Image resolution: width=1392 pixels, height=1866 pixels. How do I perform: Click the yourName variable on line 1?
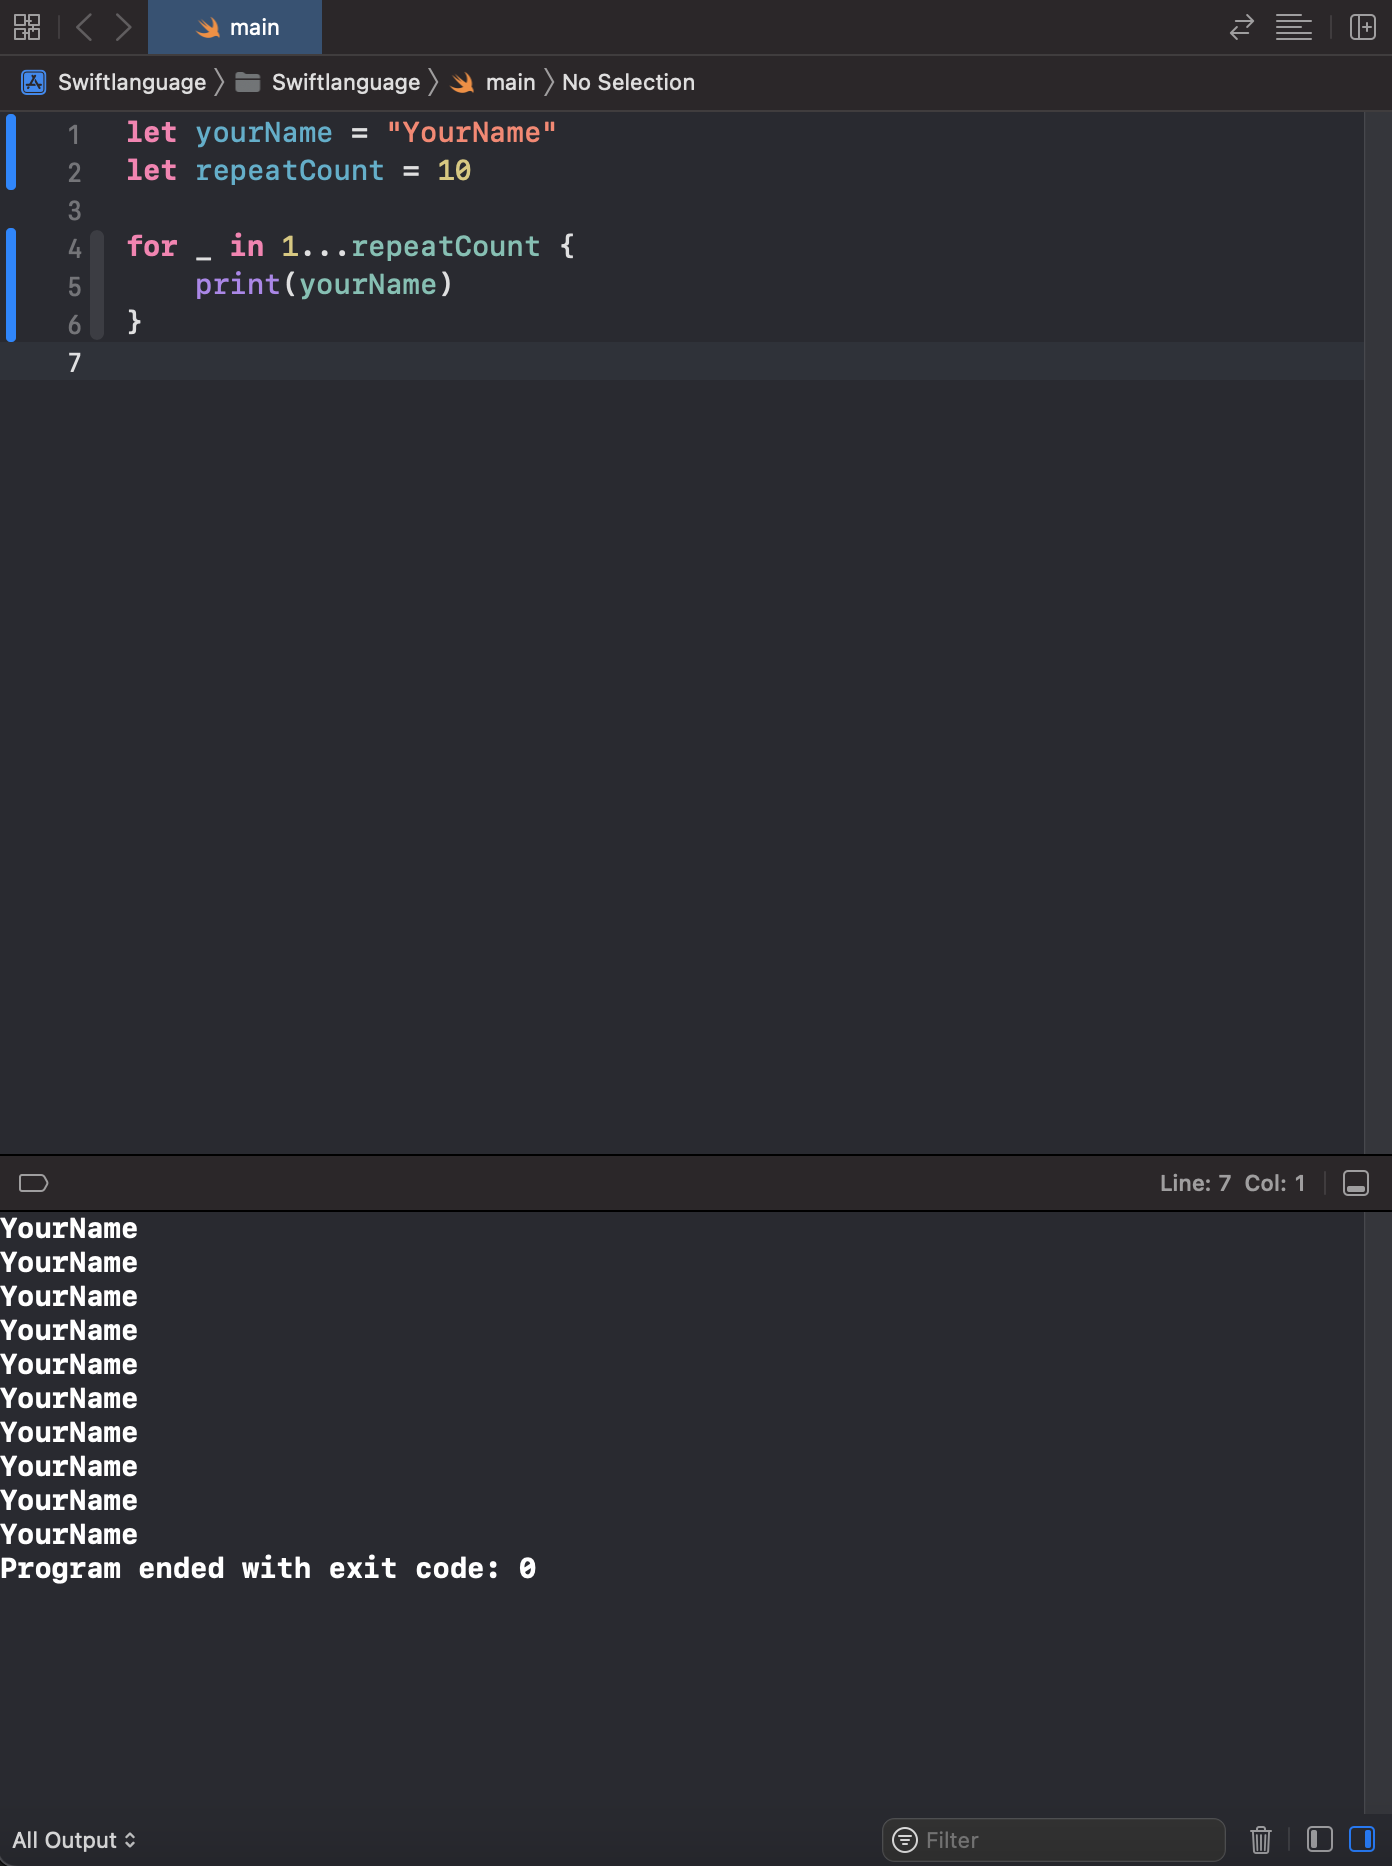pyautogui.click(x=264, y=132)
